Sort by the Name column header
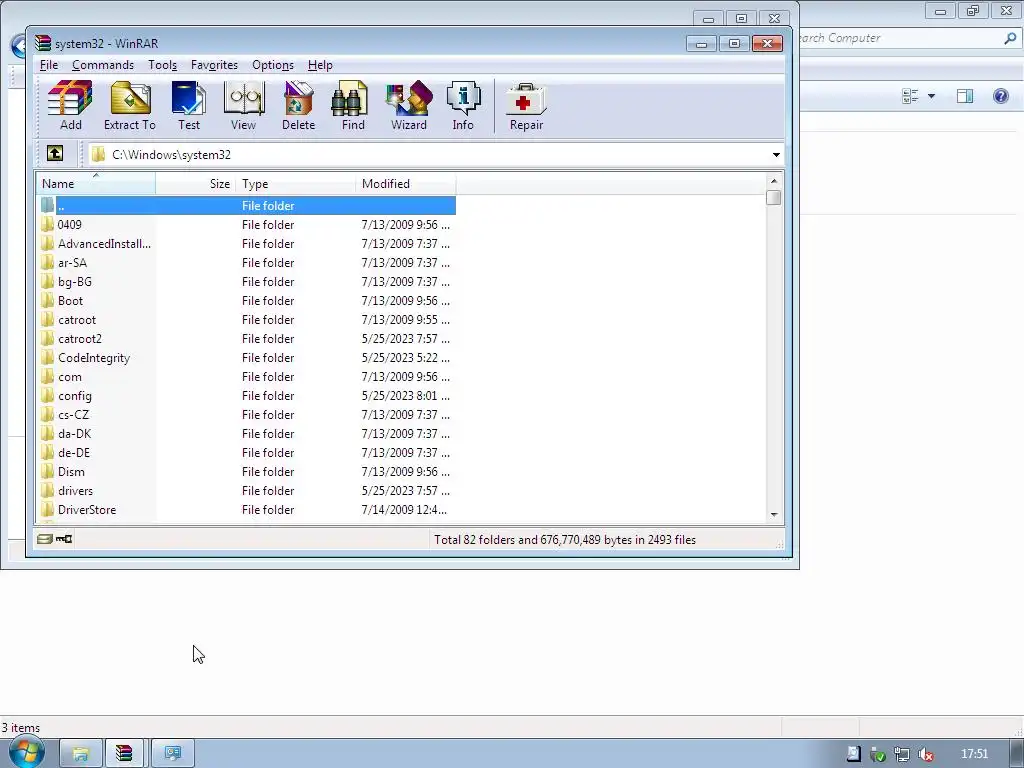Viewport: 1024px width, 768px height. pos(96,184)
